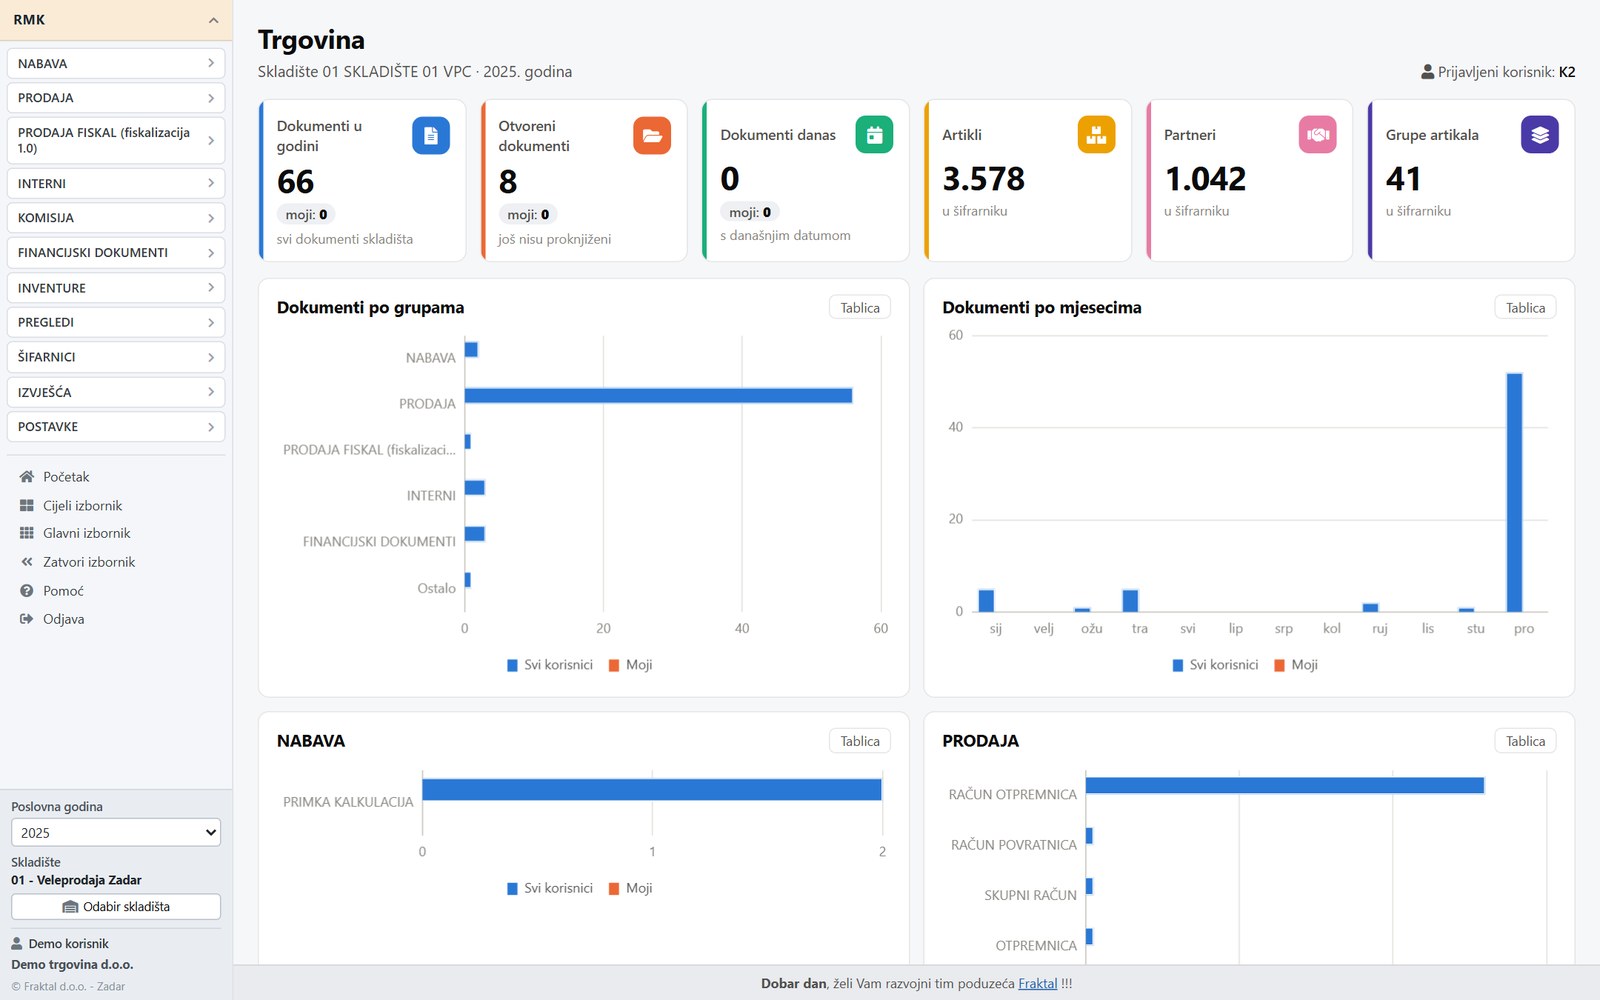The width and height of the screenshot is (1600, 1000).
Task: Click the pink handshake icon in Partneri card
Action: (x=1318, y=135)
